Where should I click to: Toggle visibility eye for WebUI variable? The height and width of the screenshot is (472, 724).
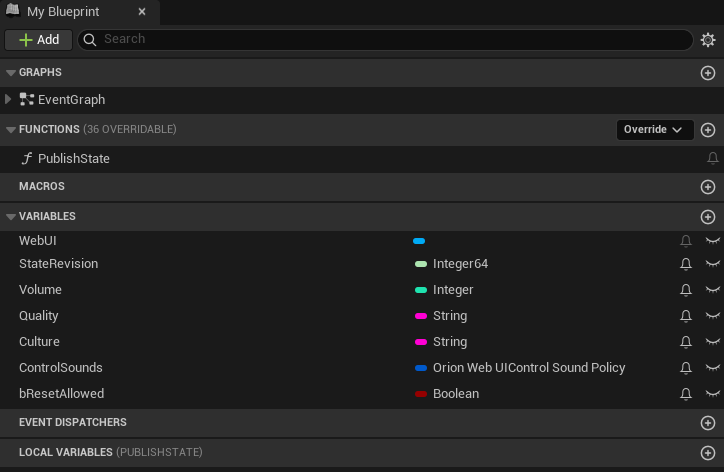tap(712, 240)
